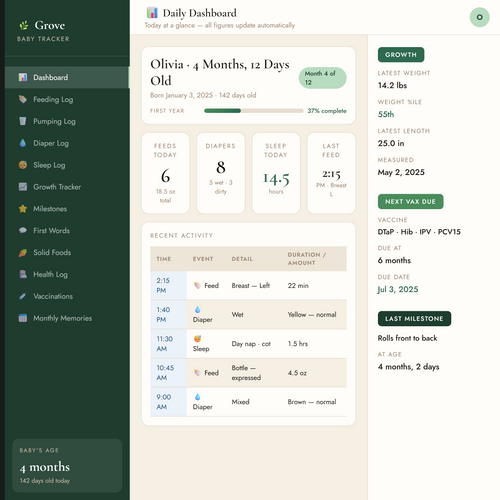Click the 10:45 AM time cell
This screenshot has height=500, width=500.
[168, 373]
